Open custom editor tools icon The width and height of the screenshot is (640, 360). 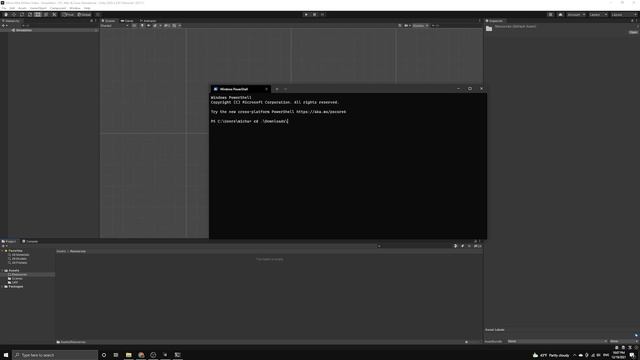[x=54, y=15]
